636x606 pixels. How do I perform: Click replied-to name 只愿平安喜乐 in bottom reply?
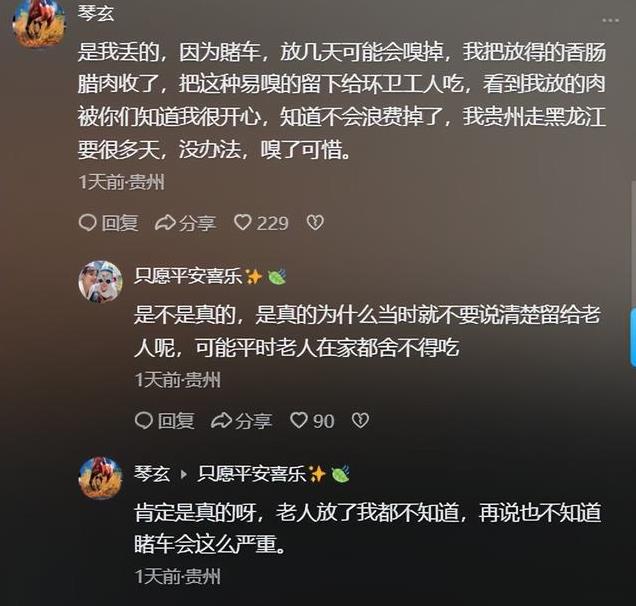click(x=251, y=473)
